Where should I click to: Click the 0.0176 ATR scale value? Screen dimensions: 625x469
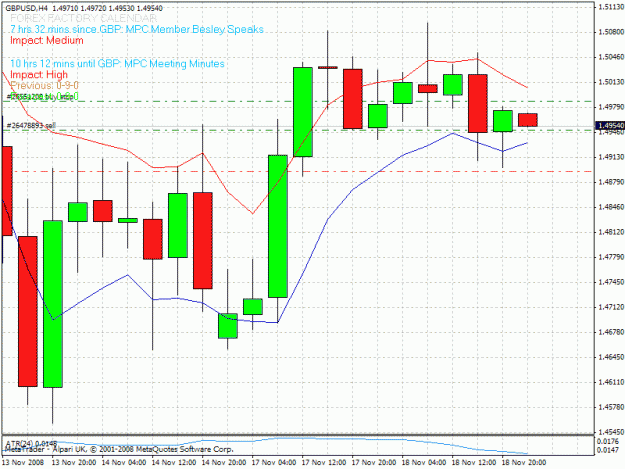[x=608, y=442]
